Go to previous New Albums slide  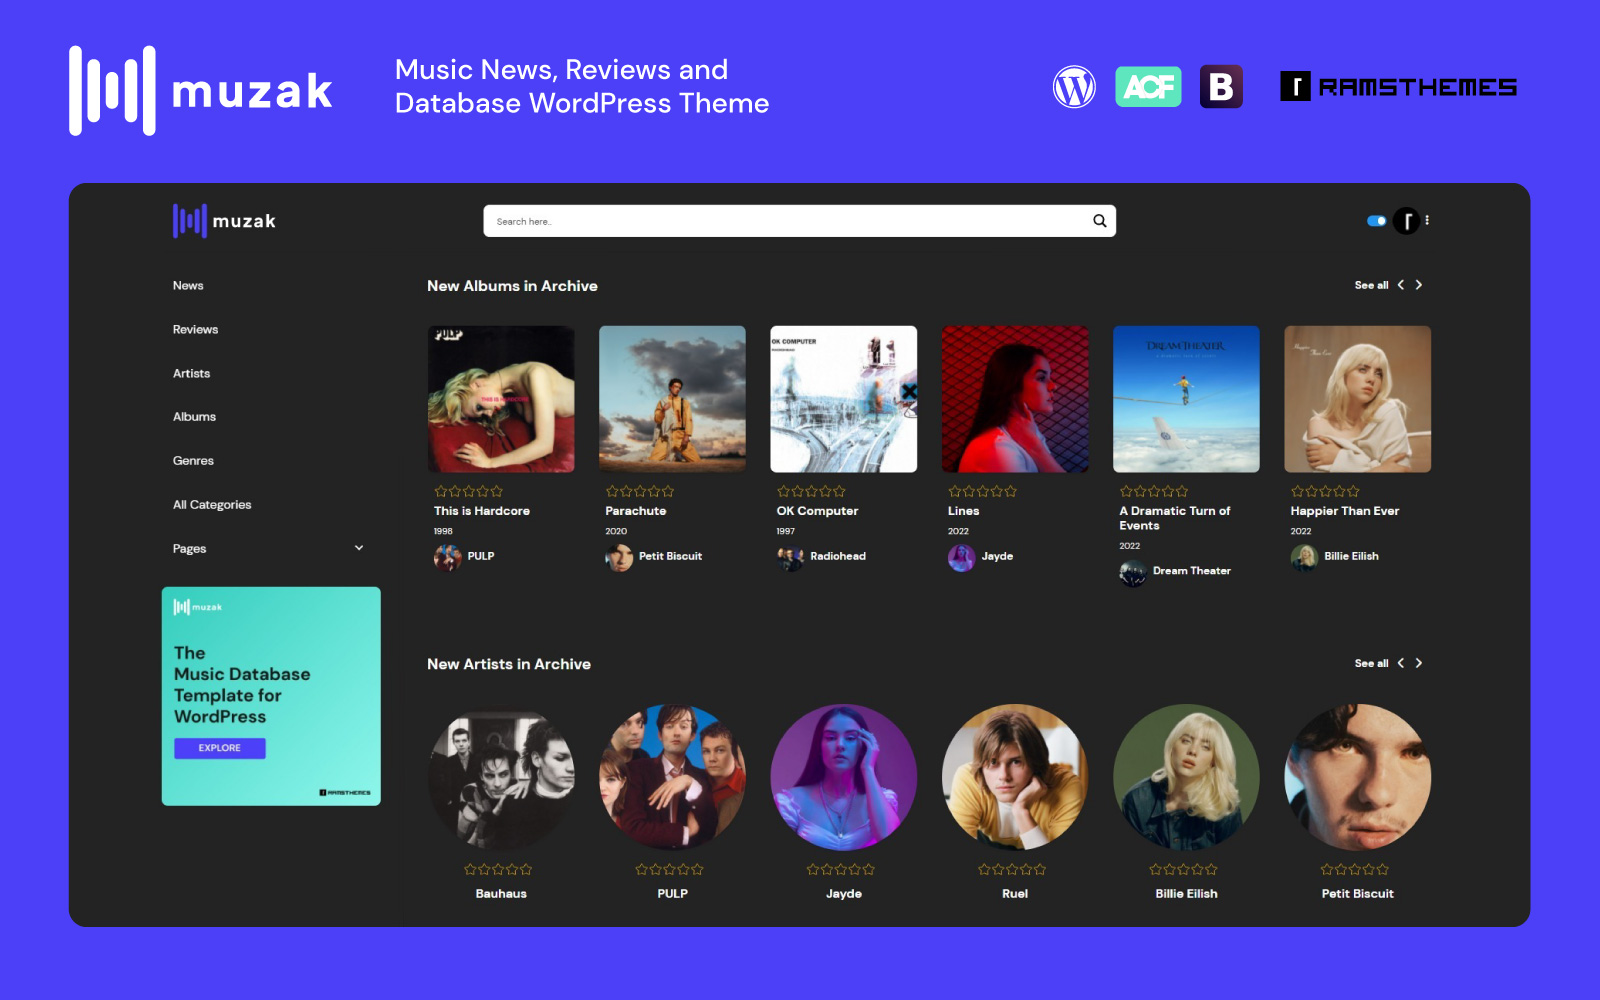coord(1401,285)
